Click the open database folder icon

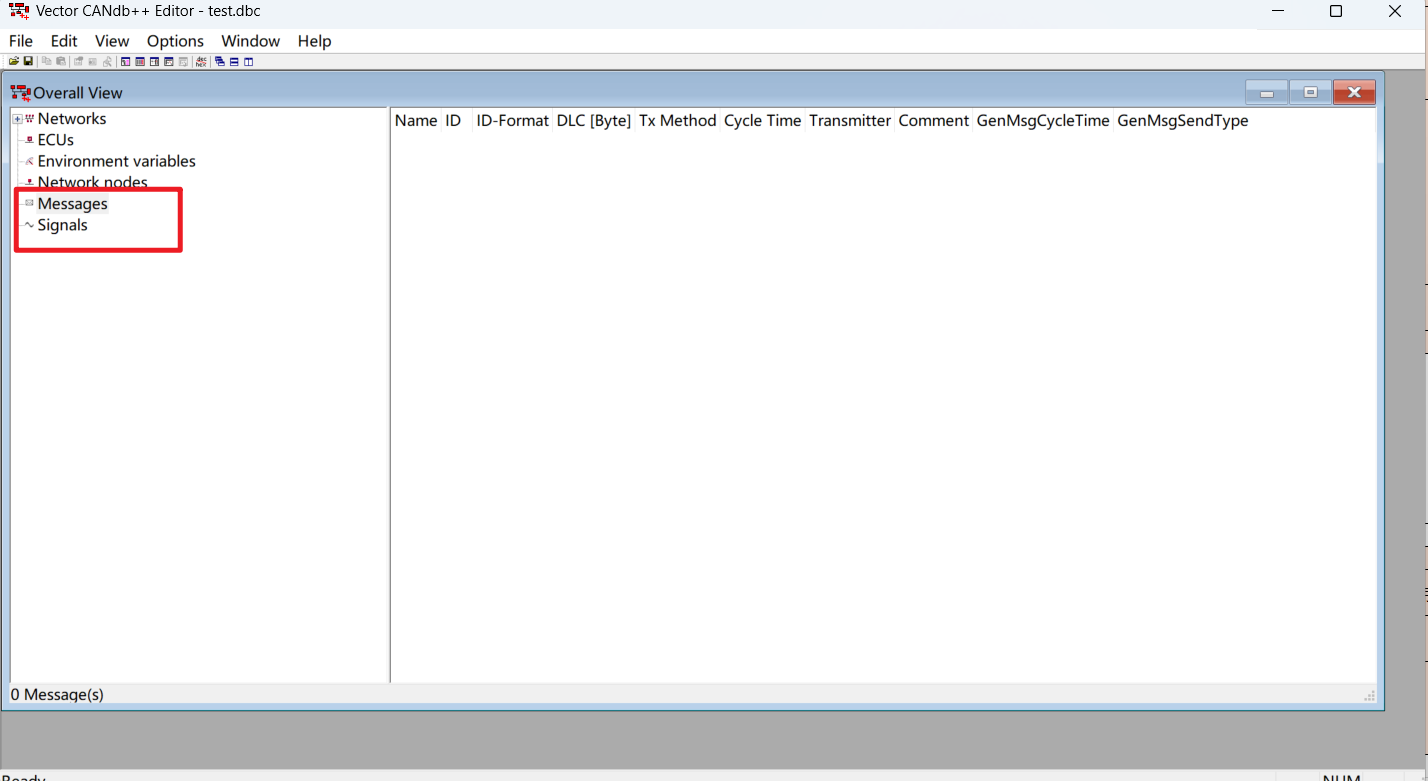14,61
